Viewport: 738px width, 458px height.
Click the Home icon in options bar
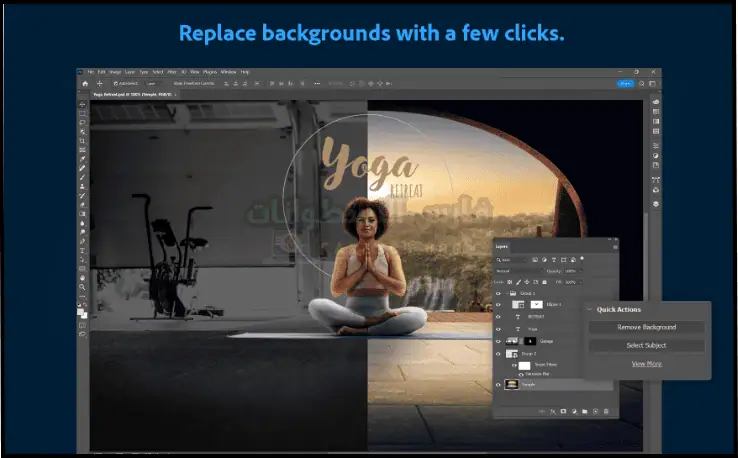click(84, 84)
